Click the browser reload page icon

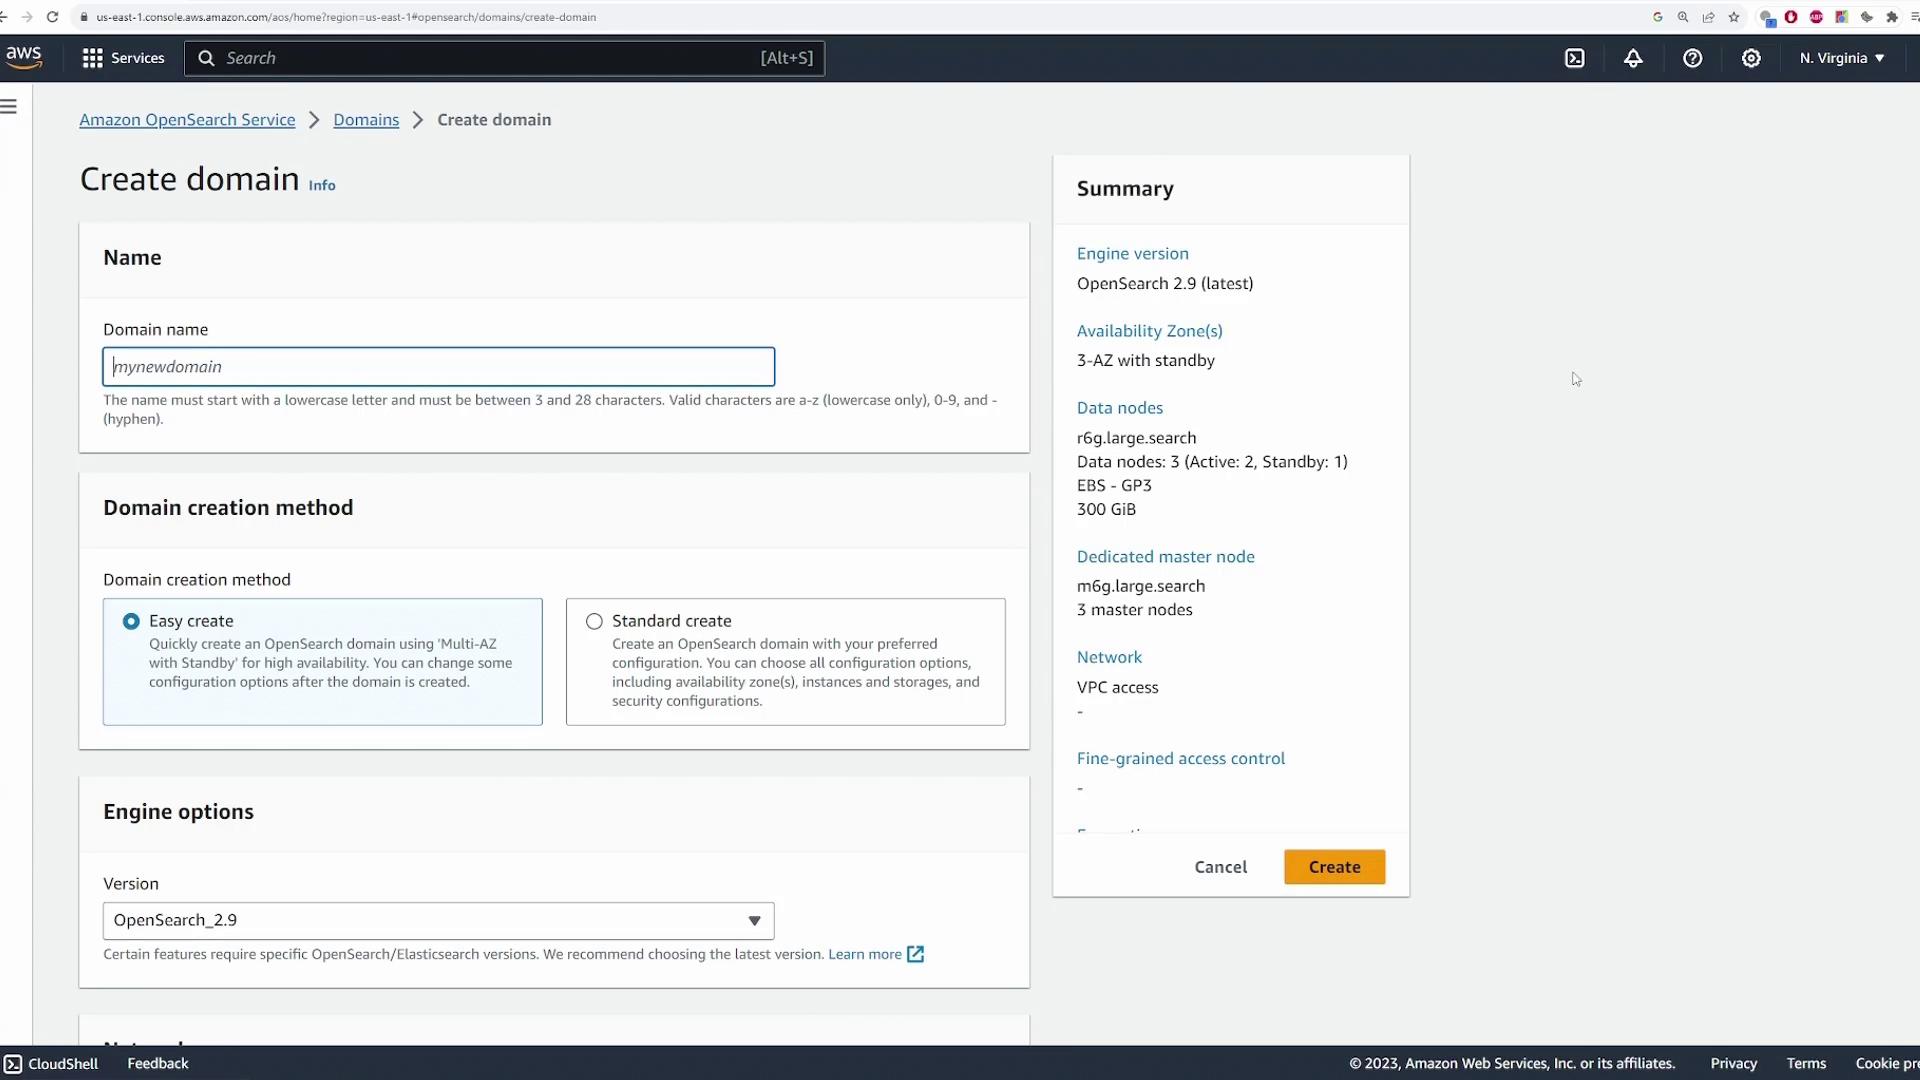(x=52, y=17)
